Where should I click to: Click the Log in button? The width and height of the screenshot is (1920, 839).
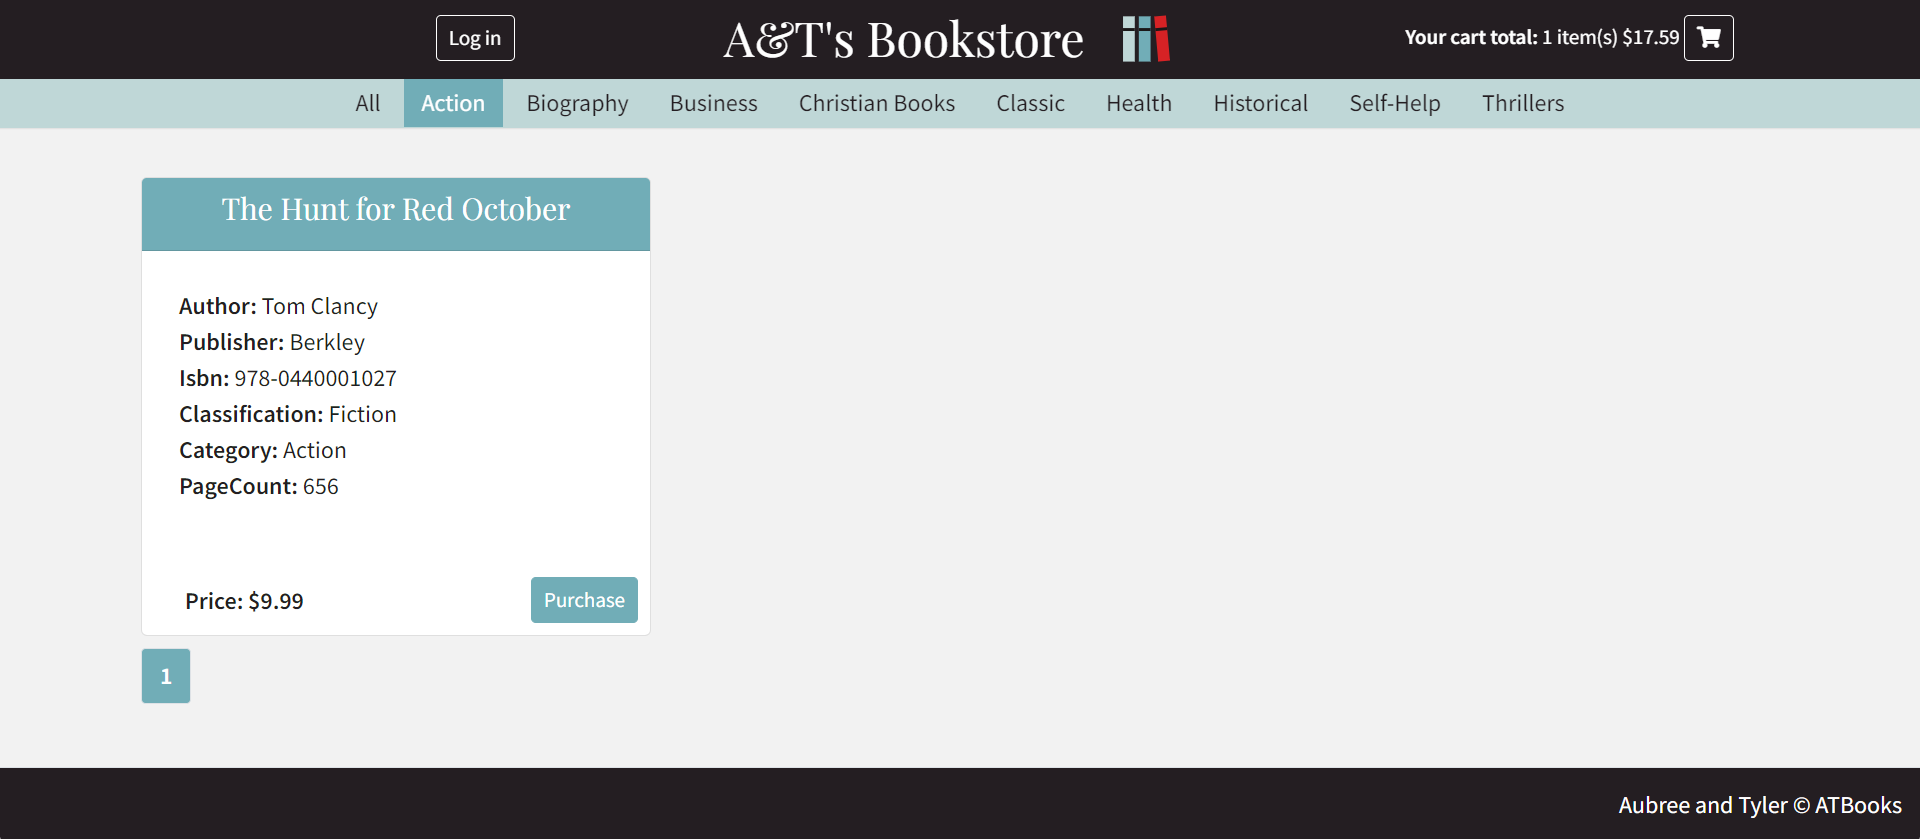click(x=475, y=38)
